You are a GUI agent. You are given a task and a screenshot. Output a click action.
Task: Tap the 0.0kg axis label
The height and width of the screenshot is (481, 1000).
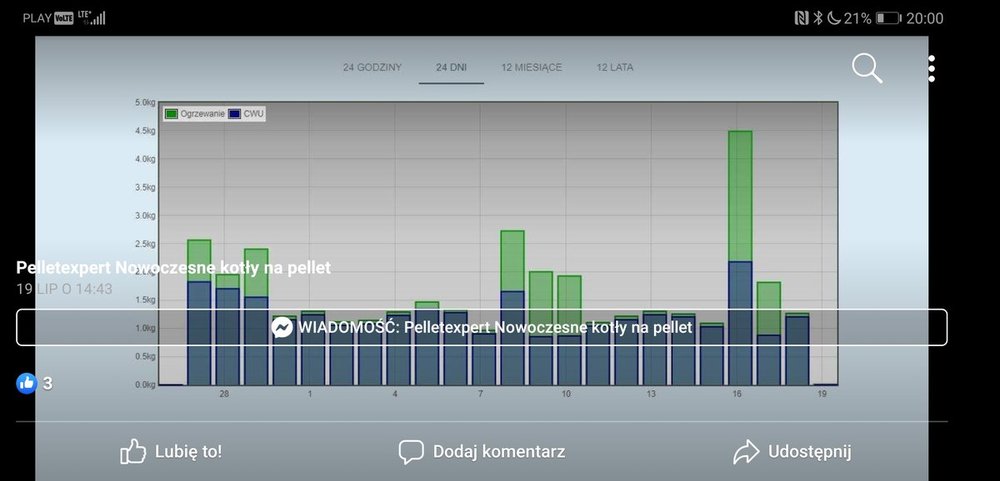click(145, 385)
